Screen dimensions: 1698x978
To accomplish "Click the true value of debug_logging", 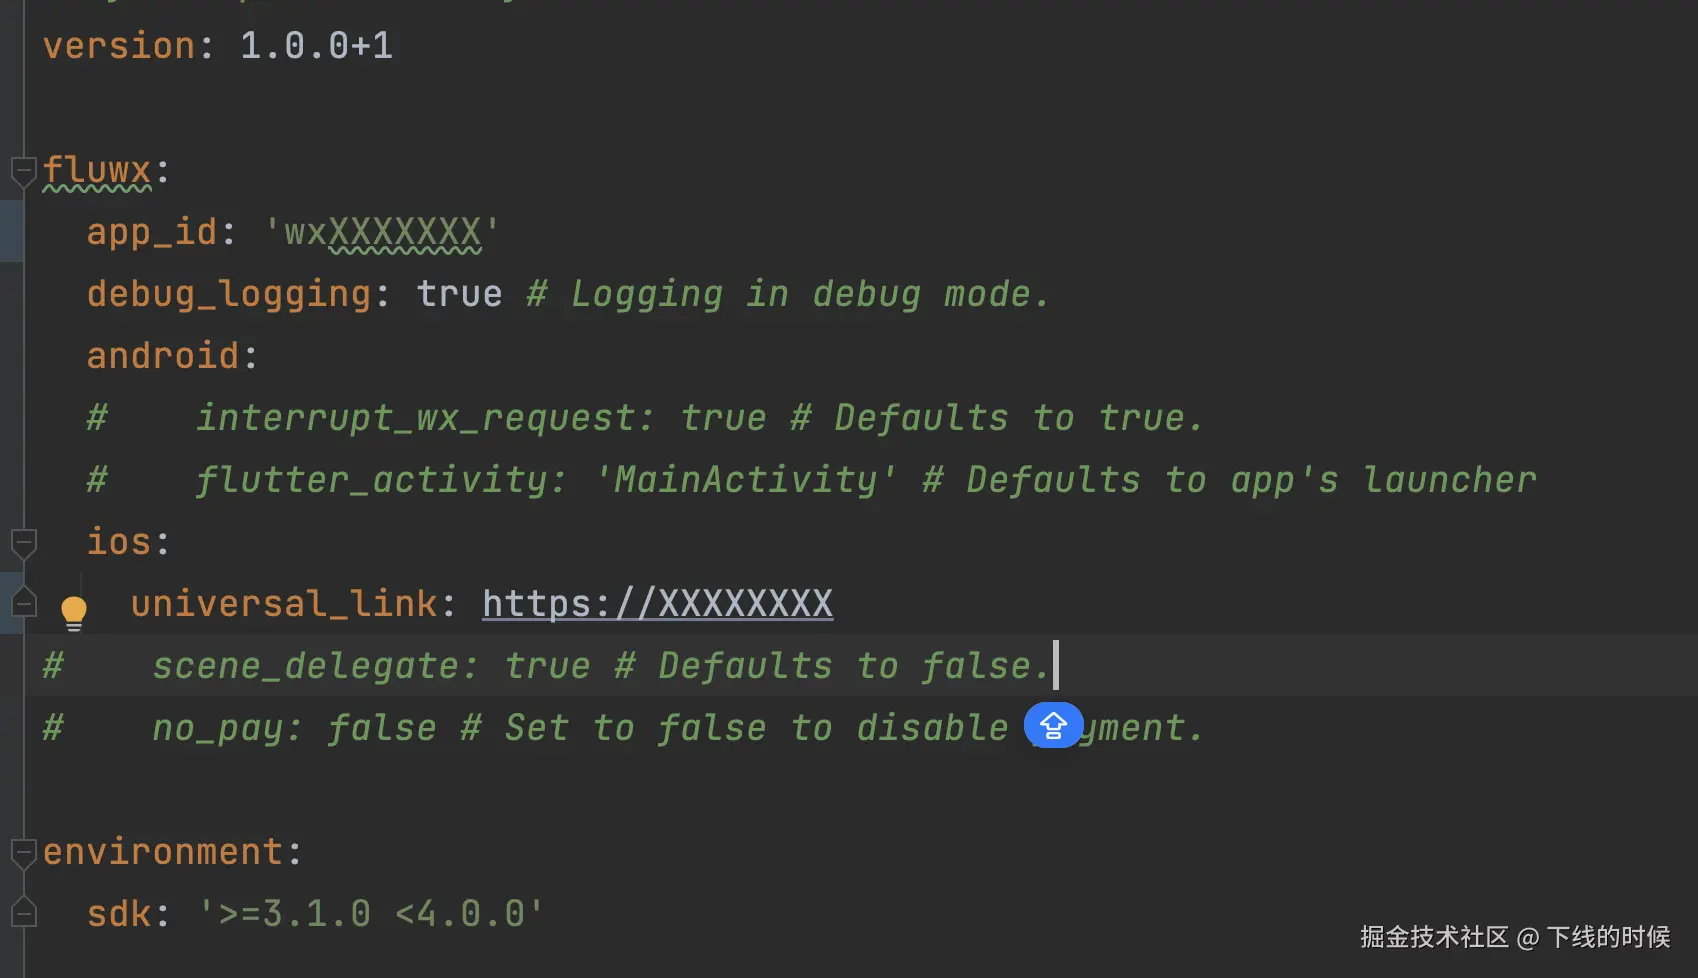I will pyautogui.click(x=459, y=294).
